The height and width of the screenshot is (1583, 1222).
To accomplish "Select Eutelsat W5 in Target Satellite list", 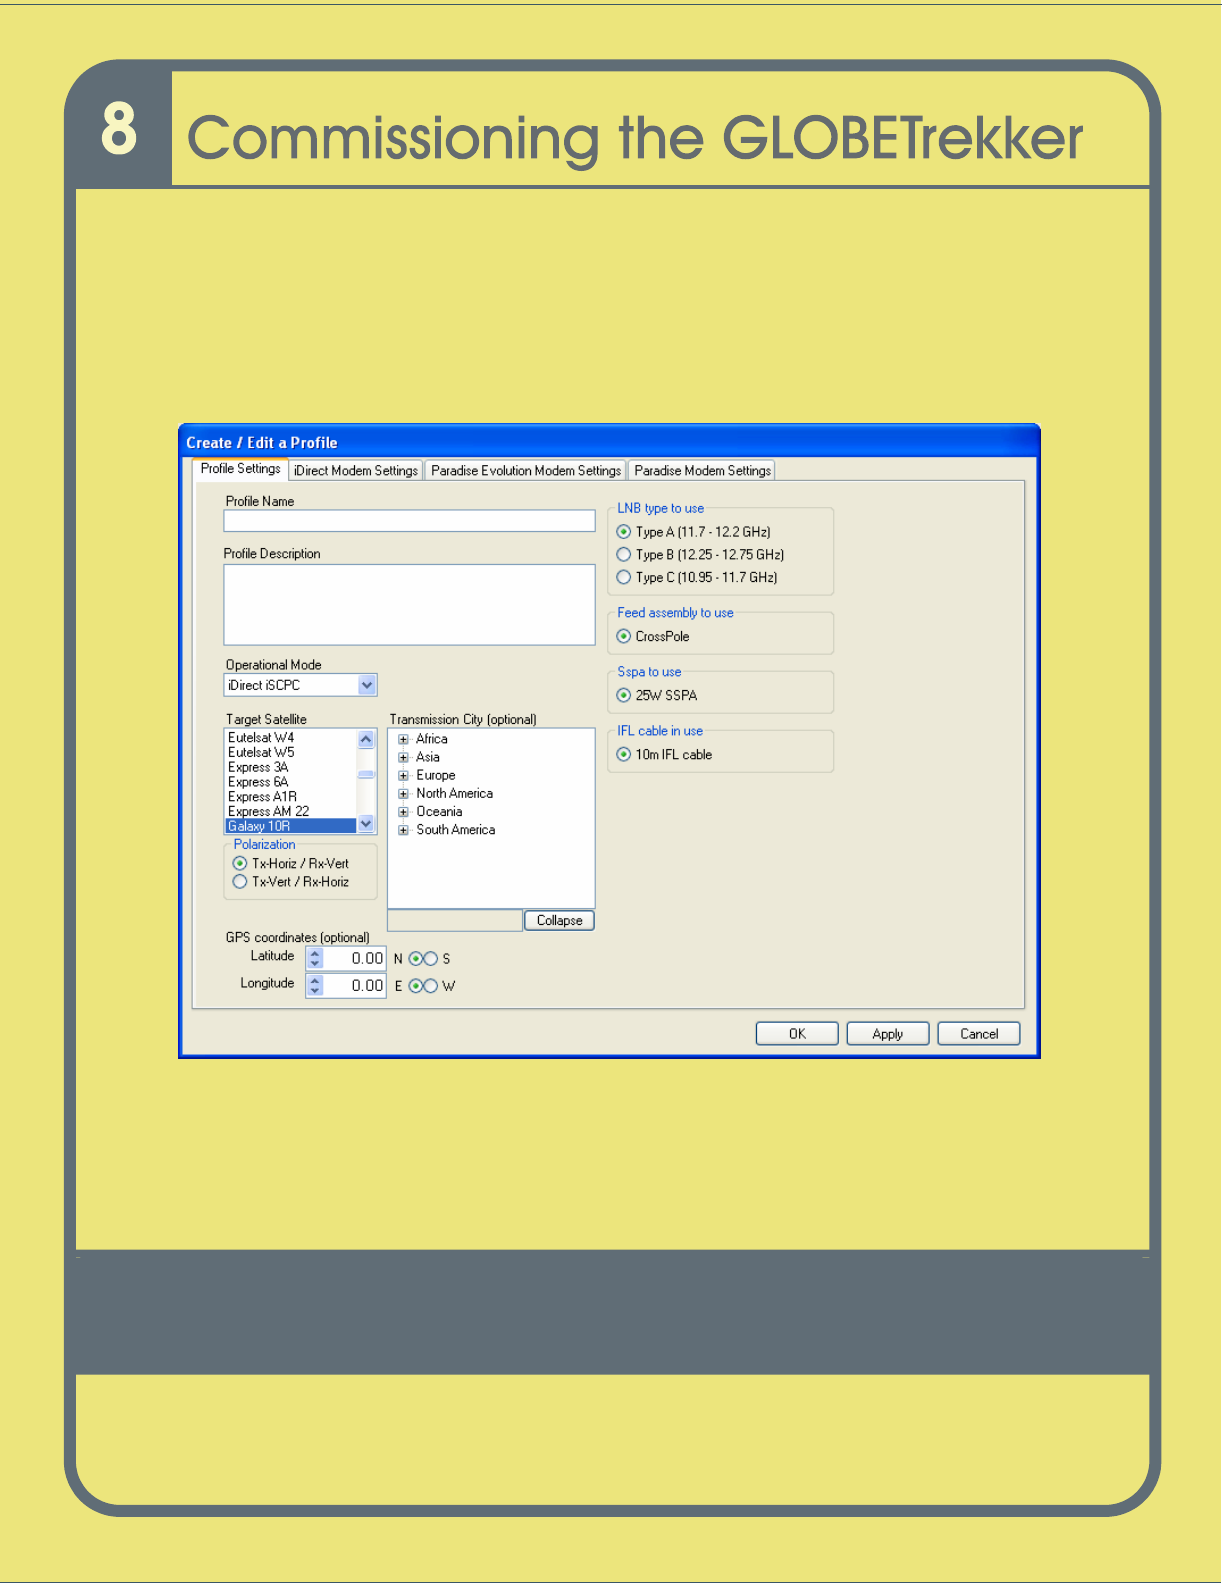I will pyautogui.click(x=290, y=753).
